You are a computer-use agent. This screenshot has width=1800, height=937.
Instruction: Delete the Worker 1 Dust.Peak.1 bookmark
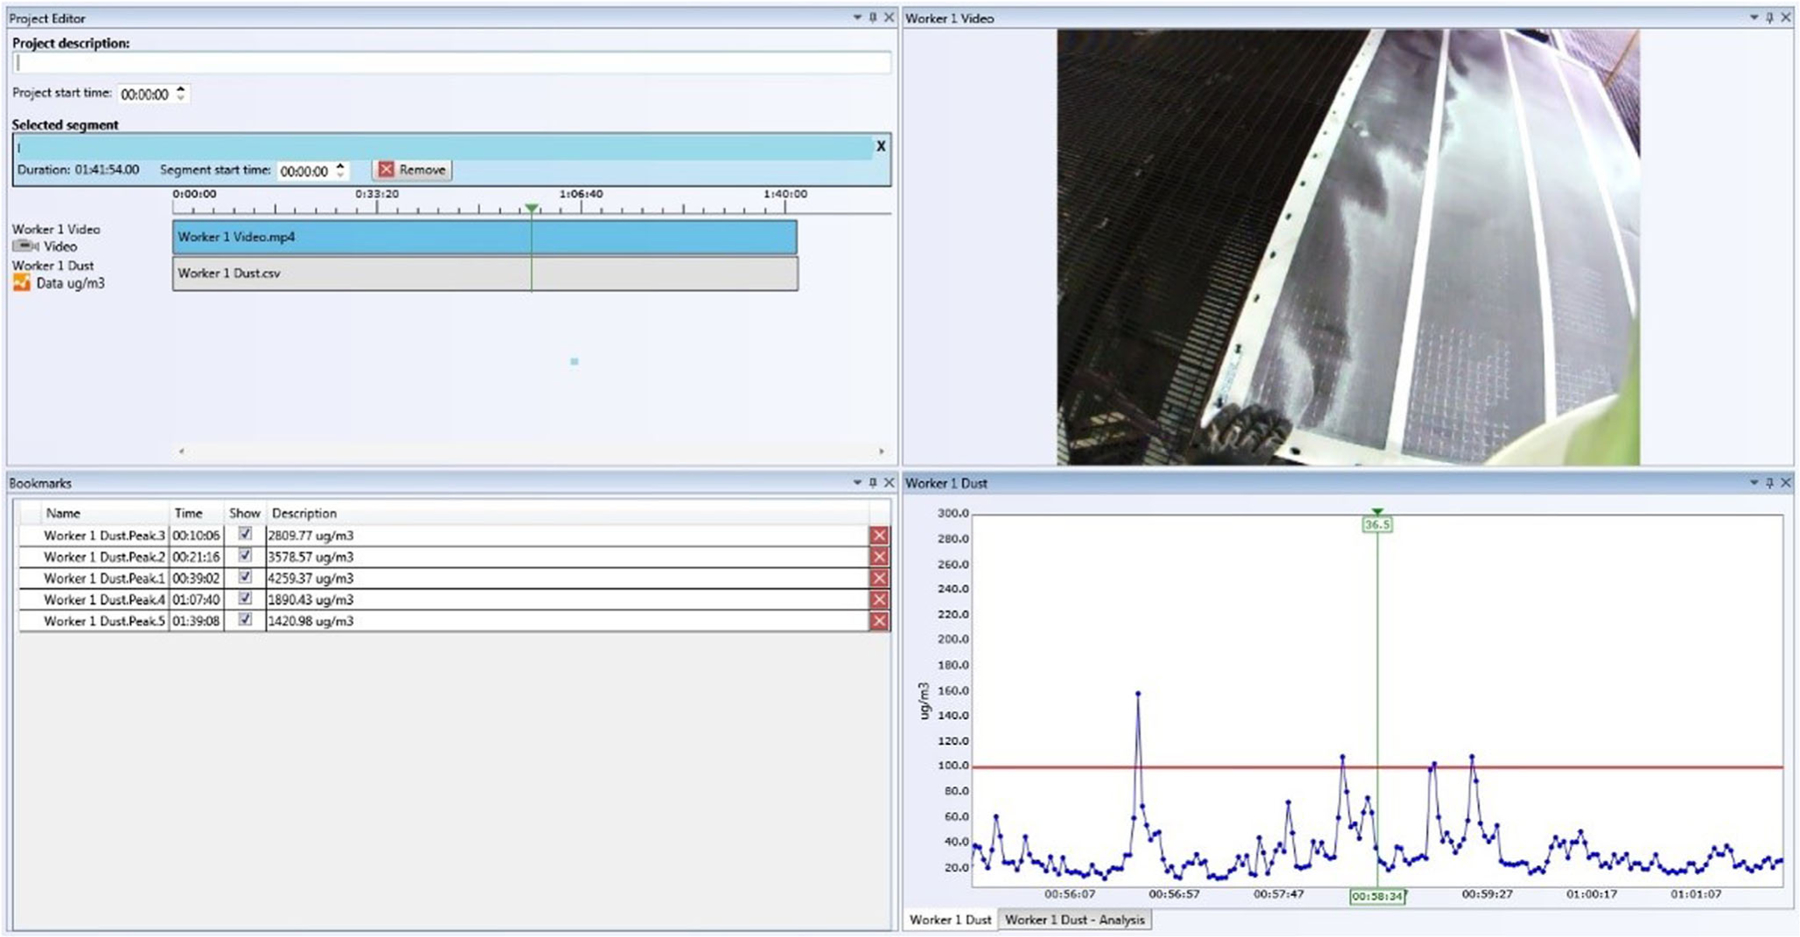[x=879, y=578]
